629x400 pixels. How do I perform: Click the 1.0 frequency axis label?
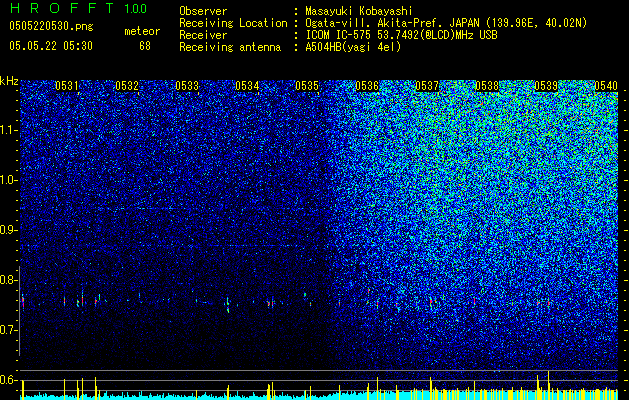click(9, 180)
